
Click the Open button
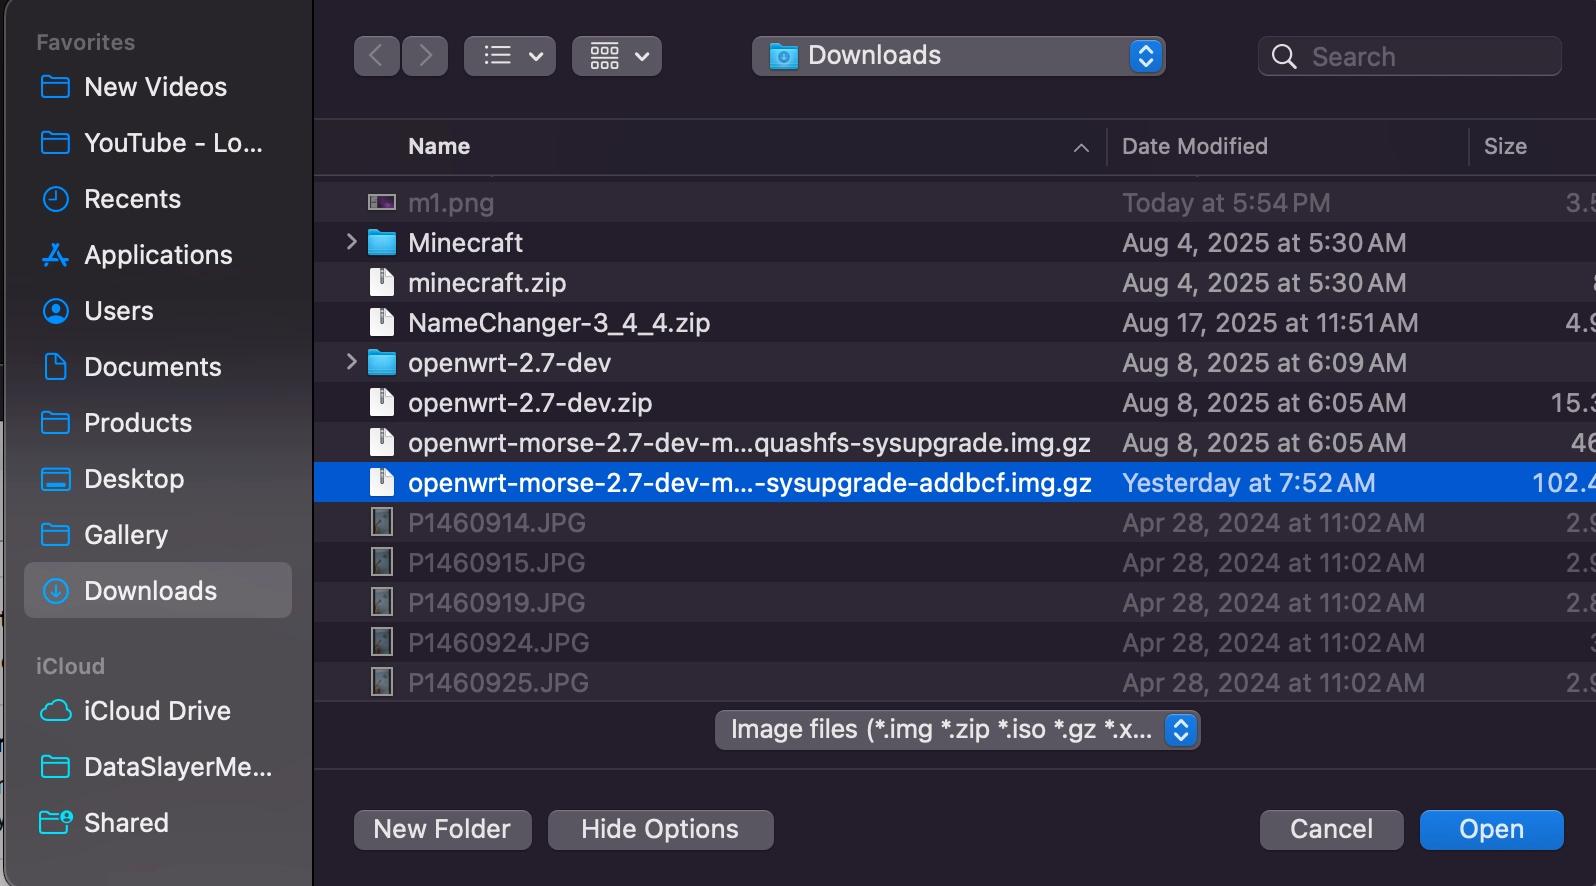(1491, 830)
